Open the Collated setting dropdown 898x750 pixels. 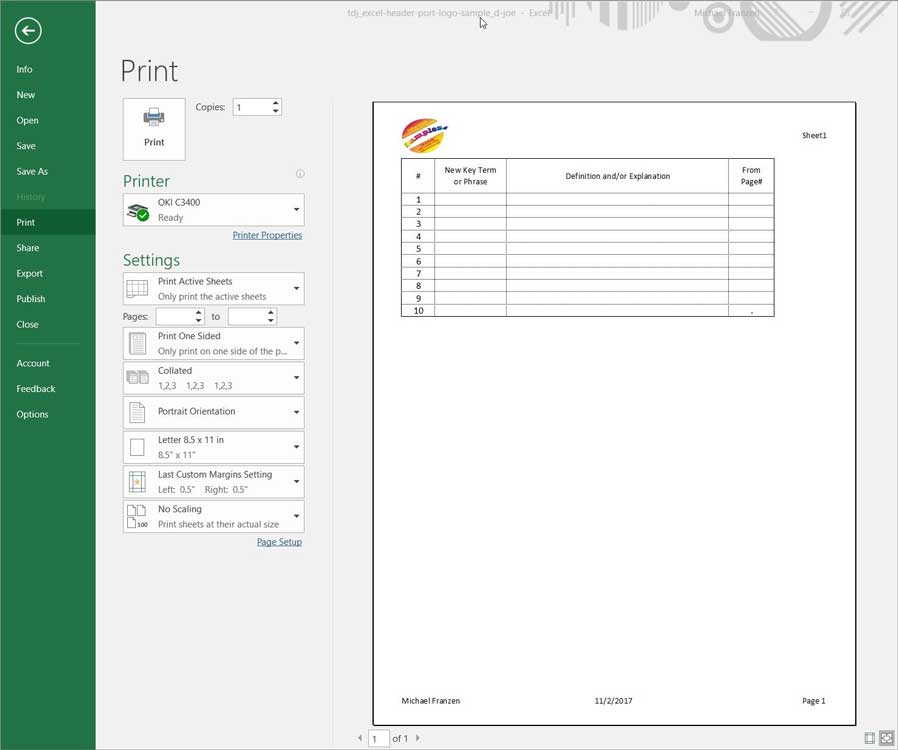pos(213,378)
